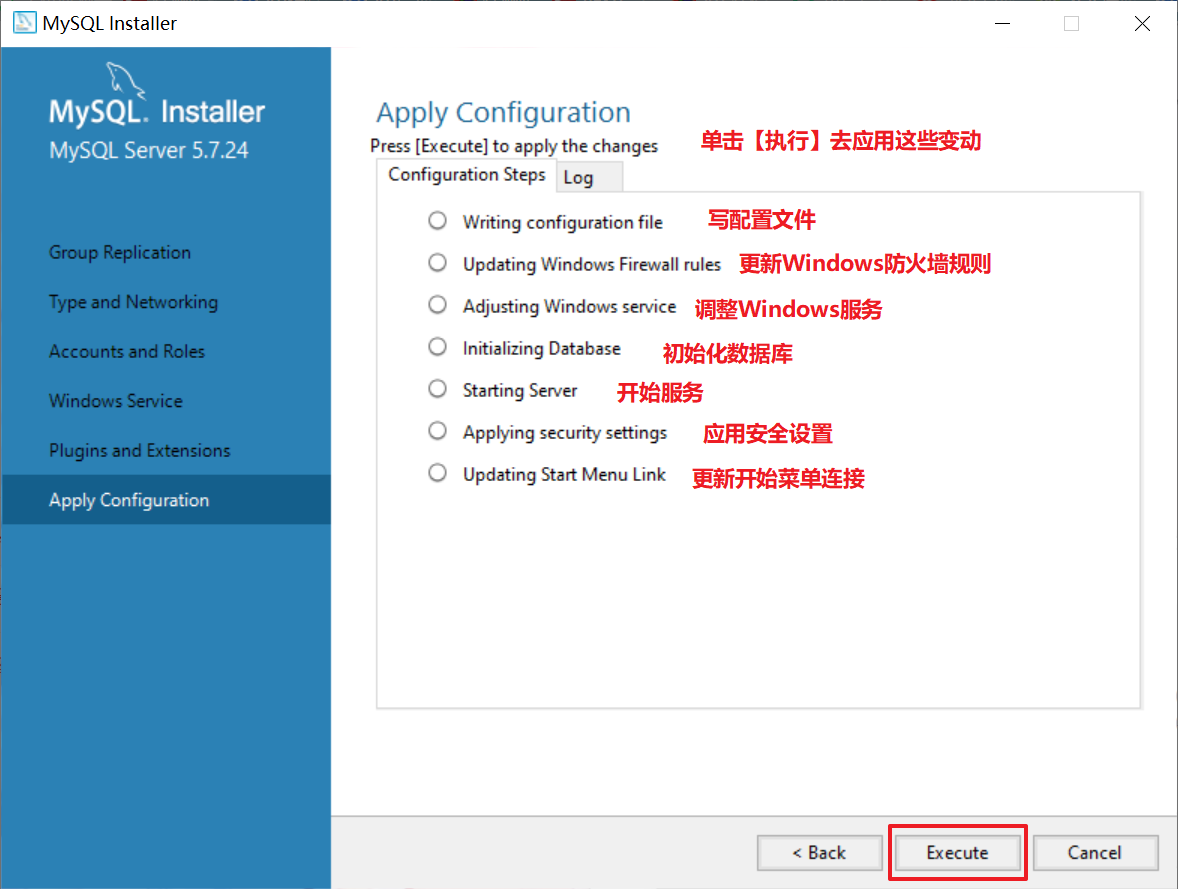Click status circle for Applying security settings
This screenshot has width=1178, height=889.
pyautogui.click(x=437, y=431)
